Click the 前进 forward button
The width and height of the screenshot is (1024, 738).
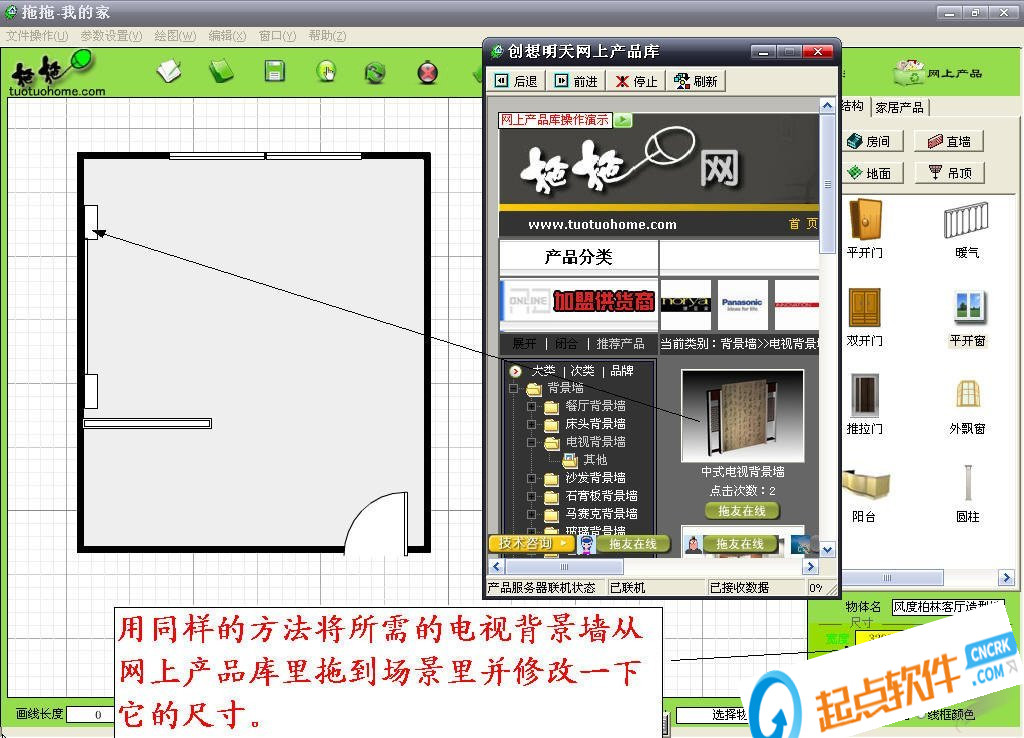click(x=576, y=81)
